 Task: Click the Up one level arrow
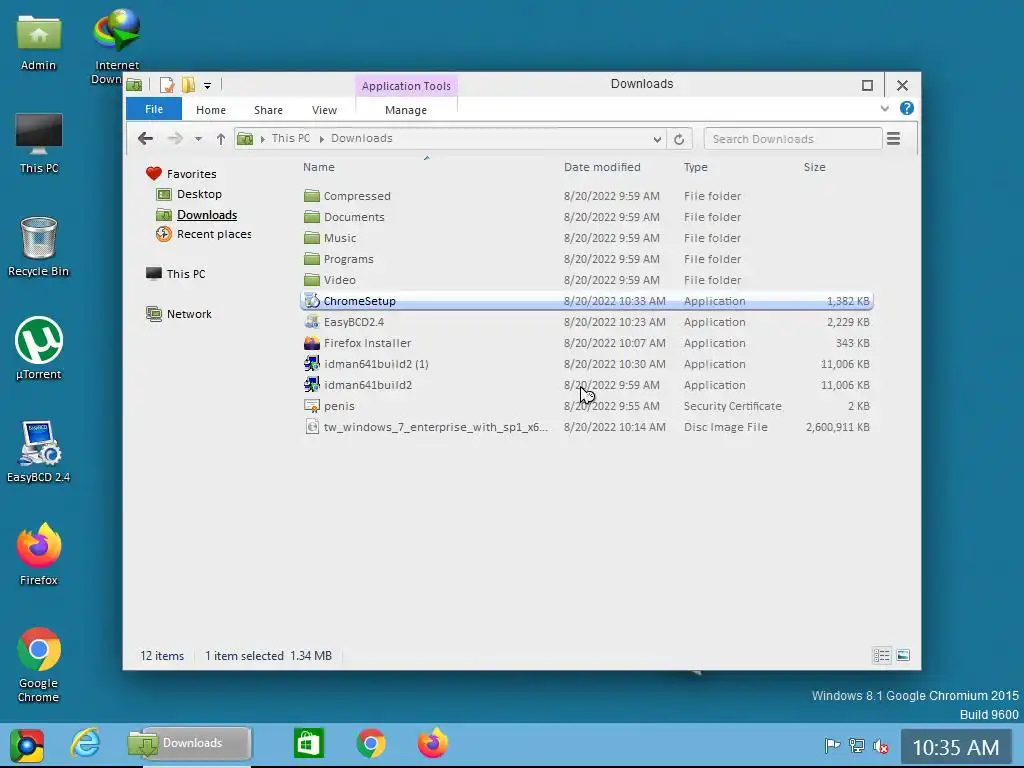[221, 138]
